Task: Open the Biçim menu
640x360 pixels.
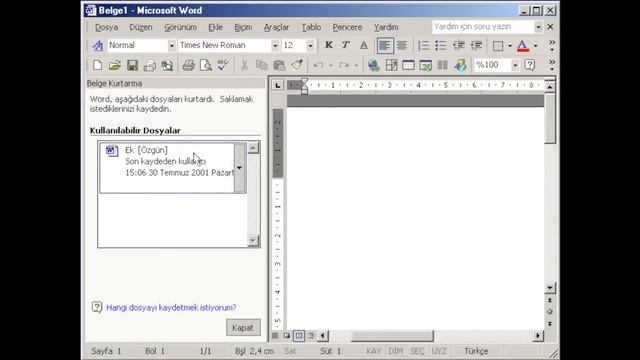Action: [243, 27]
